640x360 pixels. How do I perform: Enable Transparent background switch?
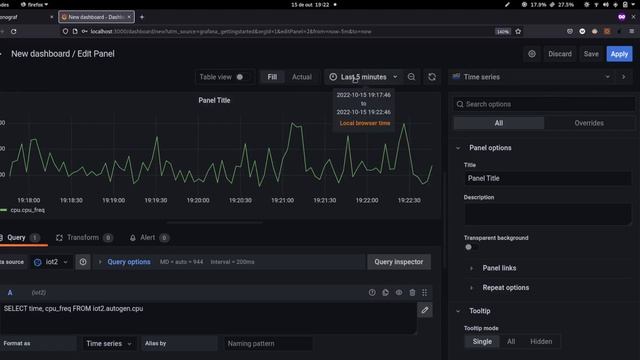click(471, 247)
